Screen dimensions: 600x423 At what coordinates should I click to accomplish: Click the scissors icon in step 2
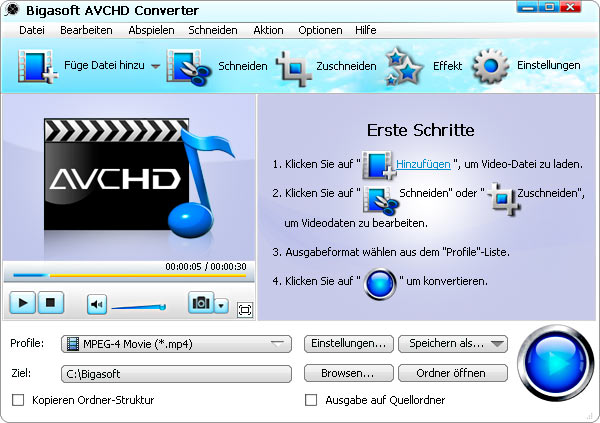pos(380,199)
